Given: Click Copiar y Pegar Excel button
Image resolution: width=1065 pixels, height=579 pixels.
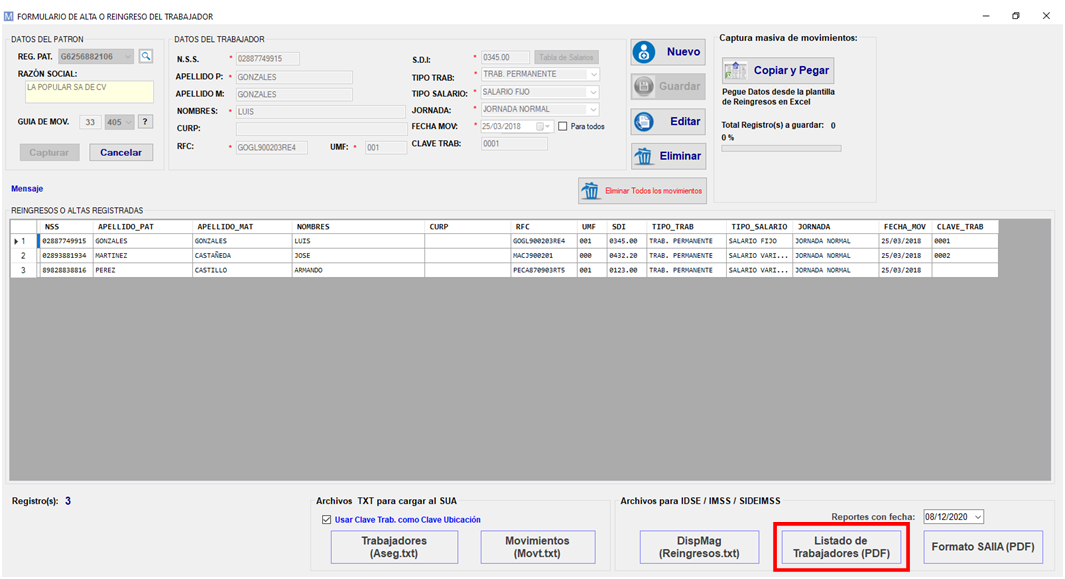Looking at the screenshot, I should click(x=778, y=70).
